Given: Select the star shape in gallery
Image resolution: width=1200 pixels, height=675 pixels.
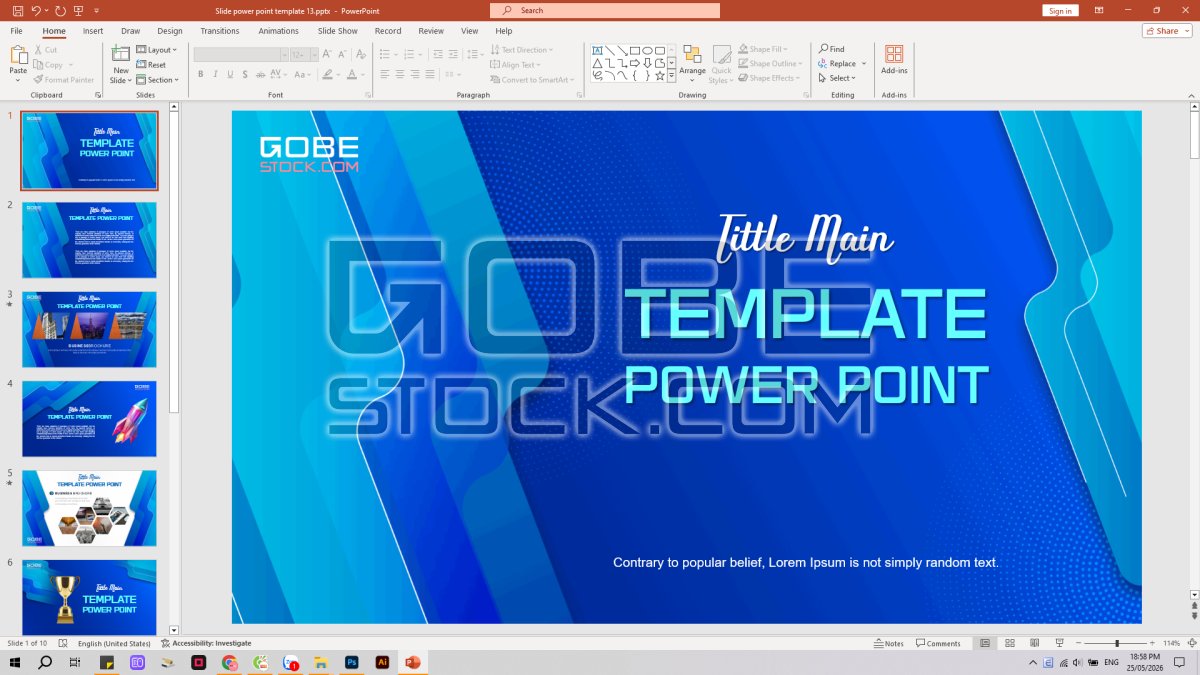Looking at the screenshot, I should 660,75.
